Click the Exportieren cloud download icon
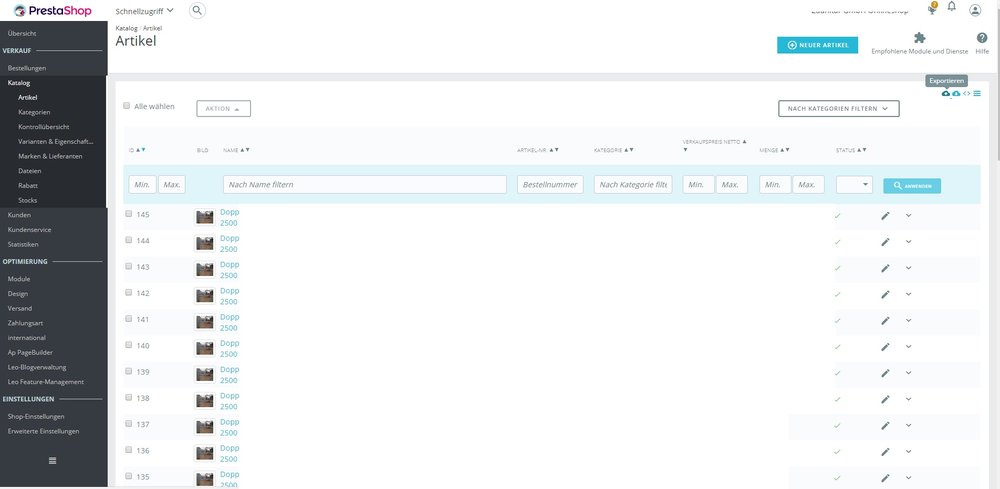 [x=946, y=94]
